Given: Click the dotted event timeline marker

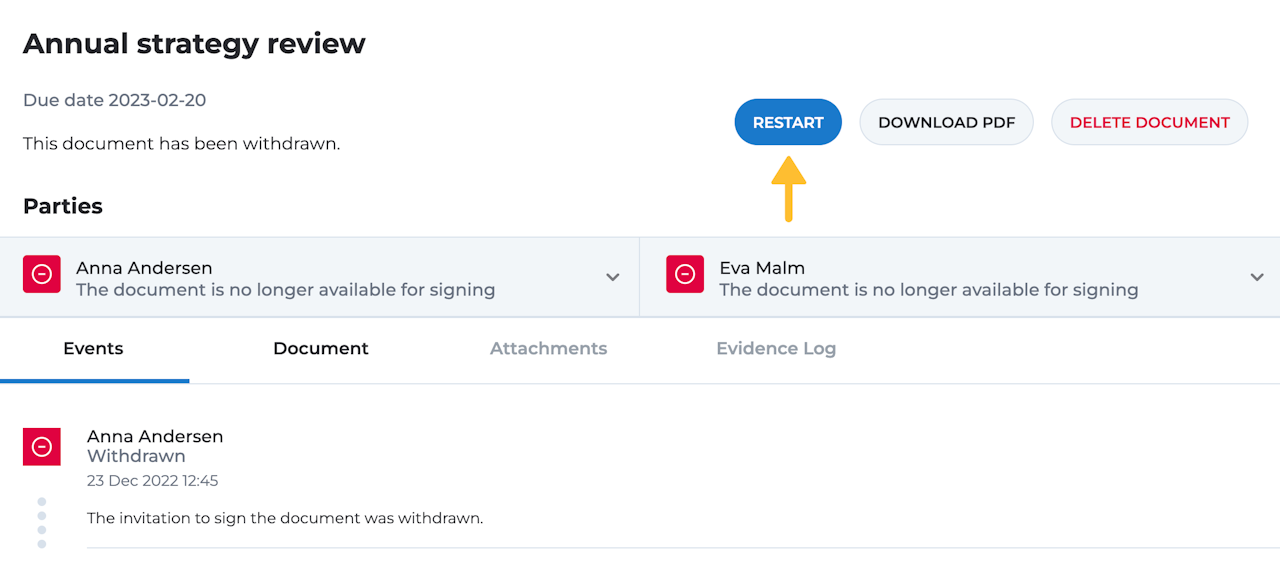Looking at the screenshot, I should [x=42, y=523].
